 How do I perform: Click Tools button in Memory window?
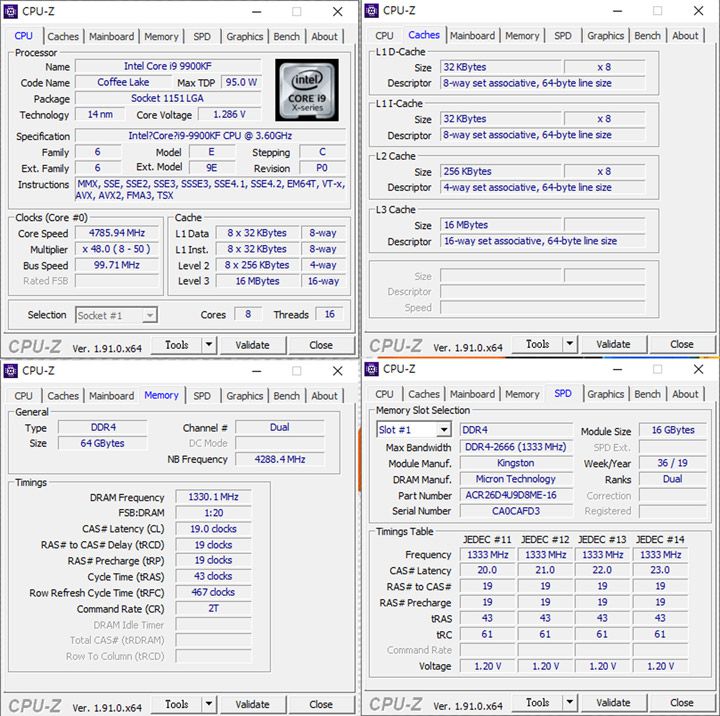[x=177, y=704]
